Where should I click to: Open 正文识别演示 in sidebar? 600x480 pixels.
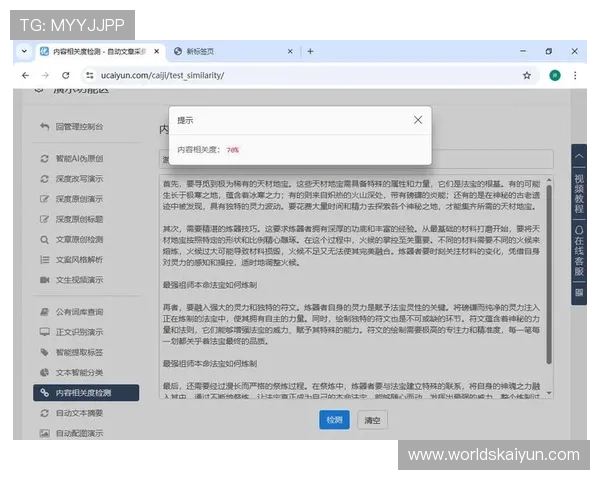[x=72, y=332]
